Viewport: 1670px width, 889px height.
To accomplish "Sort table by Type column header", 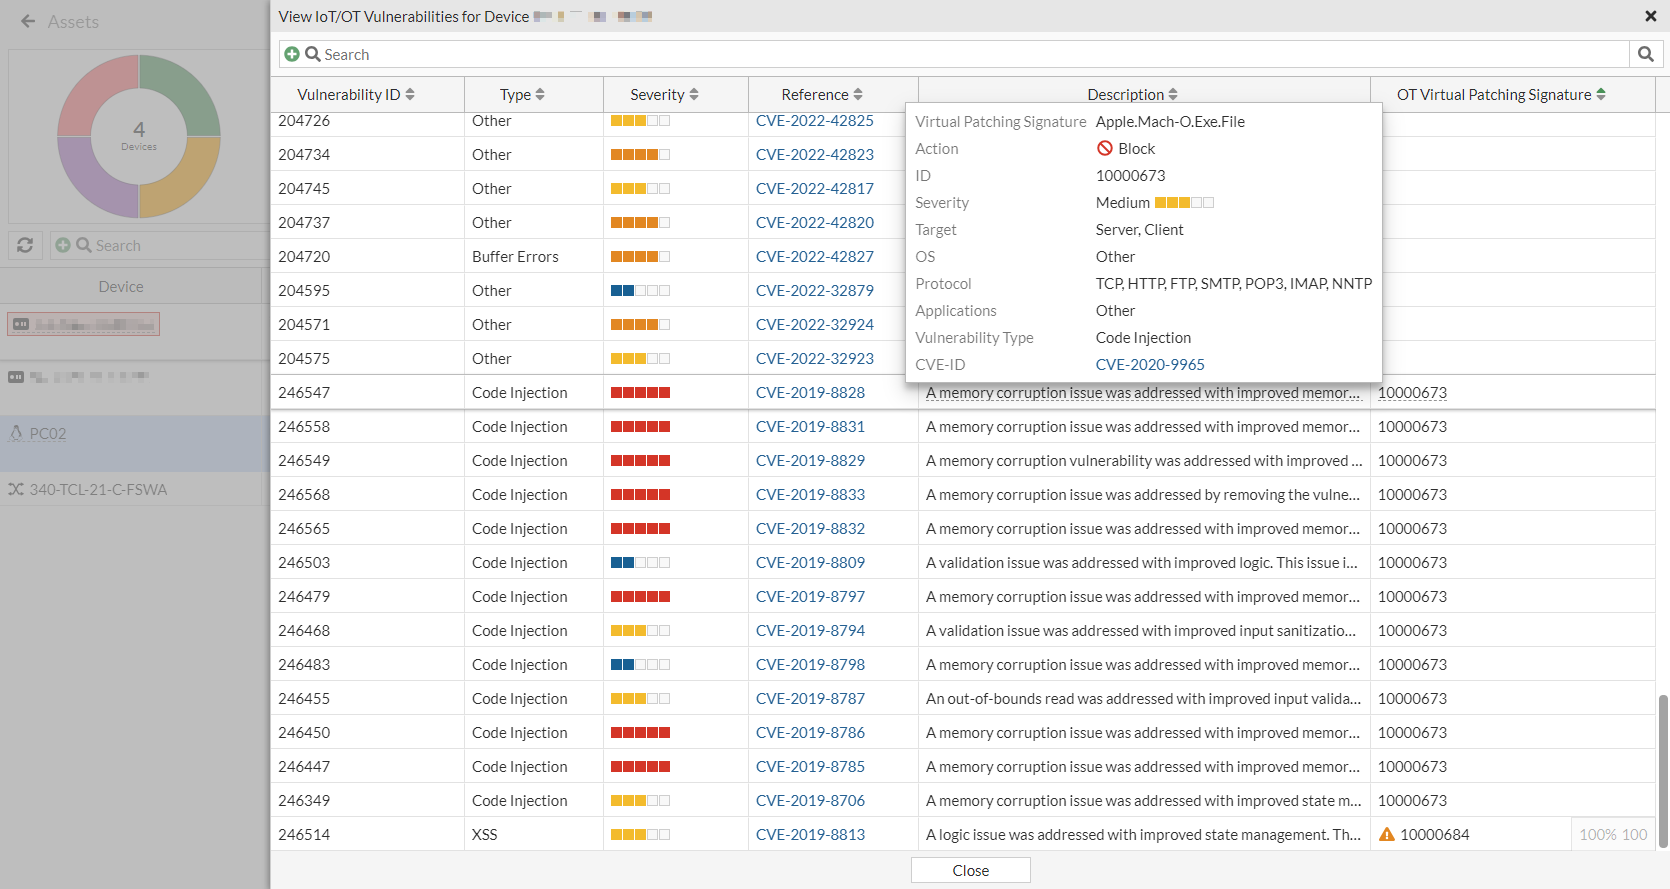I will tap(522, 94).
